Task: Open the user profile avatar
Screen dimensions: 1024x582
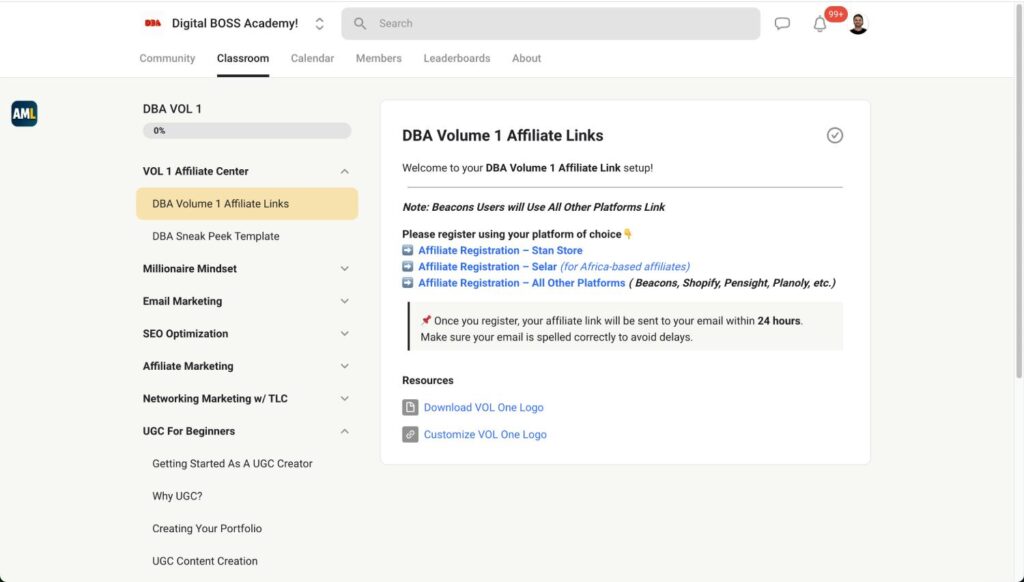Action: [858, 24]
